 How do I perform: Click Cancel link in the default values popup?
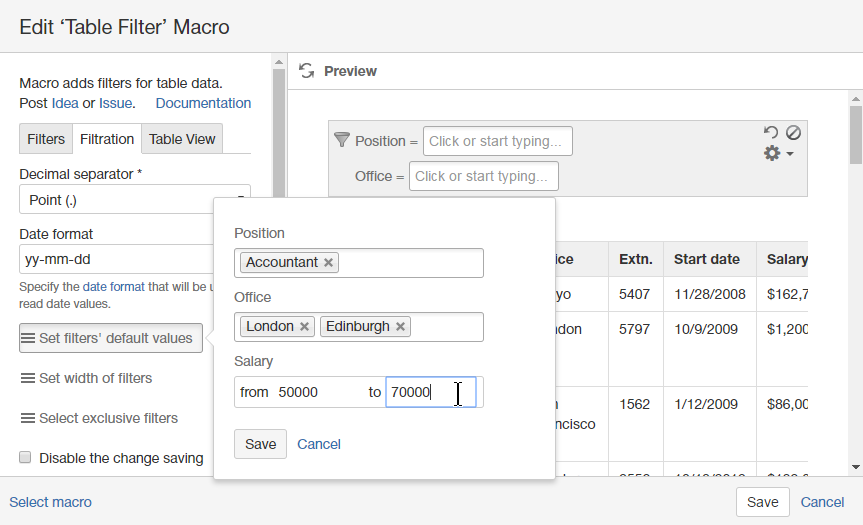[x=319, y=444]
